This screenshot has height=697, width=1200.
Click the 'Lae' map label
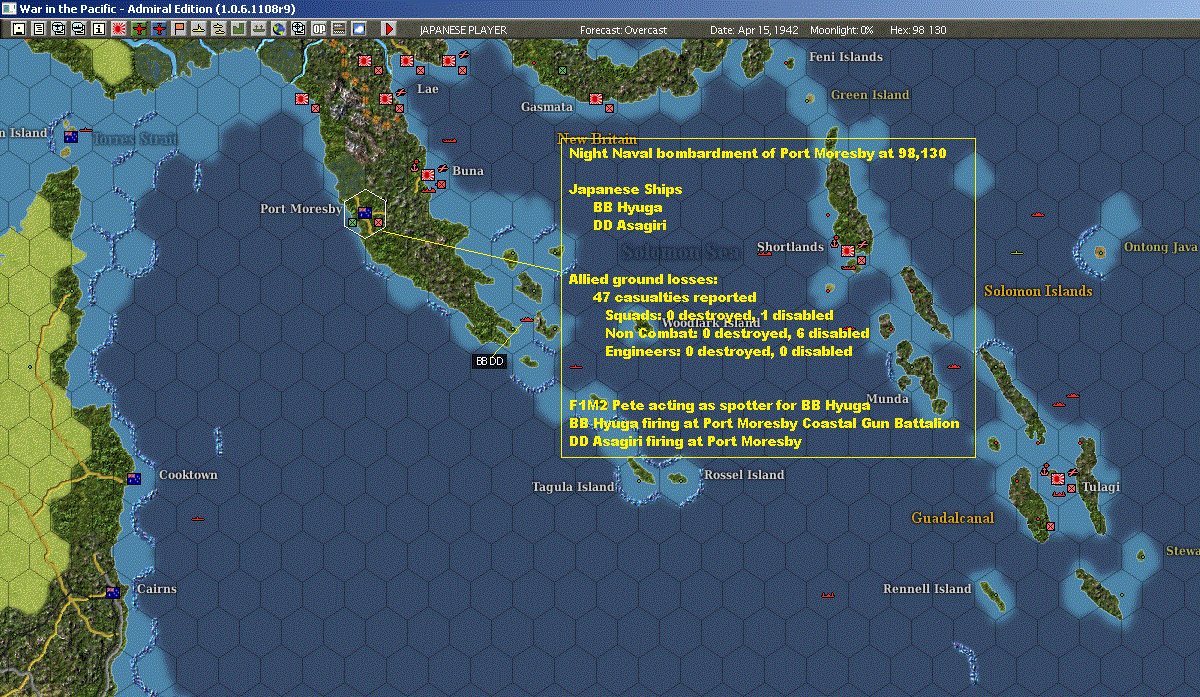[428, 88]
